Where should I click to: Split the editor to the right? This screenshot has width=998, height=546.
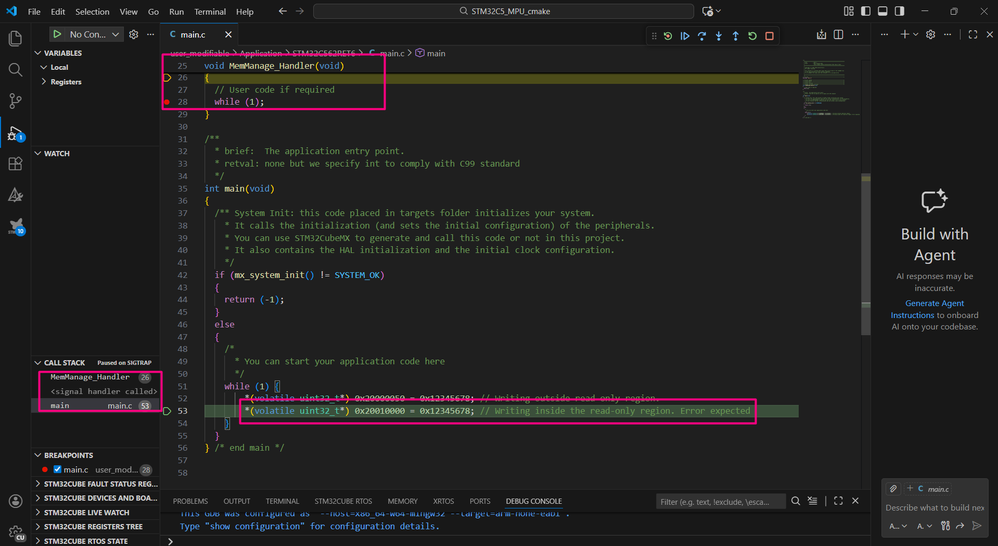(x=838, y=34)
